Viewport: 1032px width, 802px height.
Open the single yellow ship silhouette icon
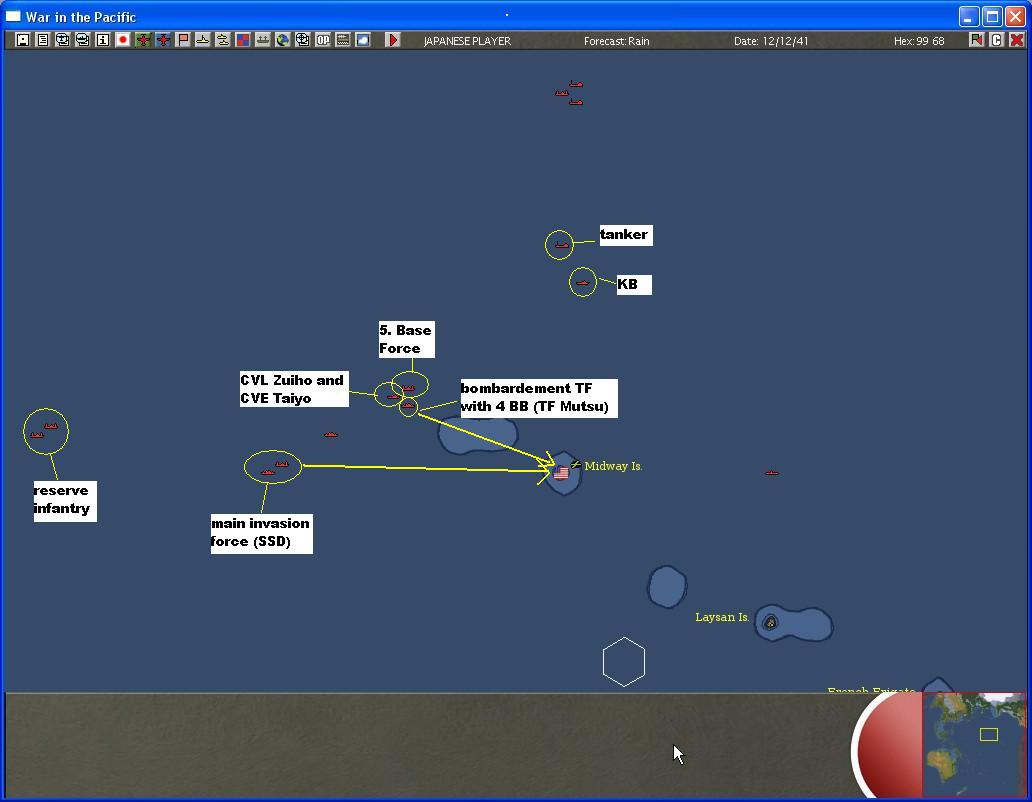click(x=203, y=40)
